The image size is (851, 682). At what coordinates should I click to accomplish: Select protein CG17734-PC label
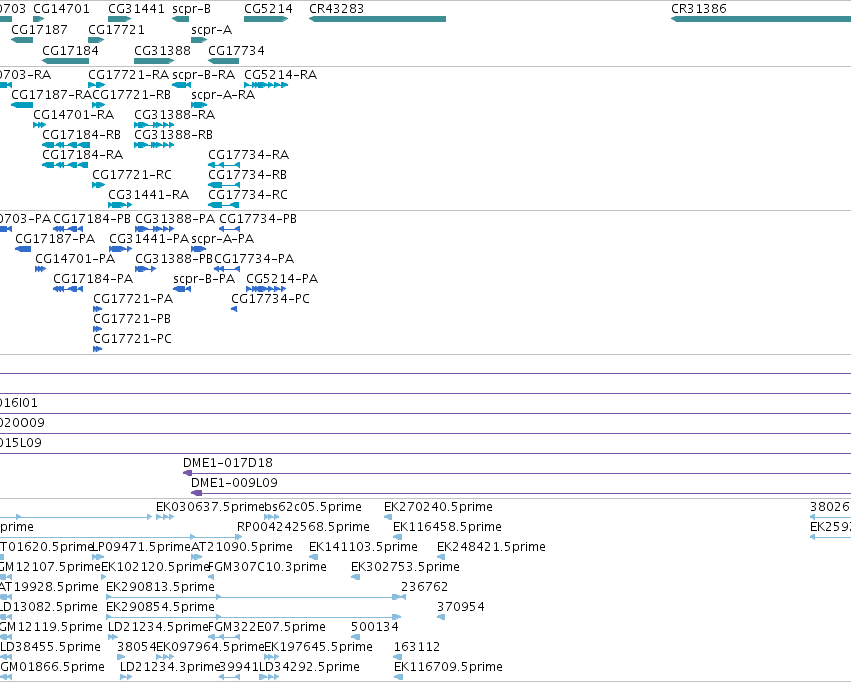click(270, 299)
